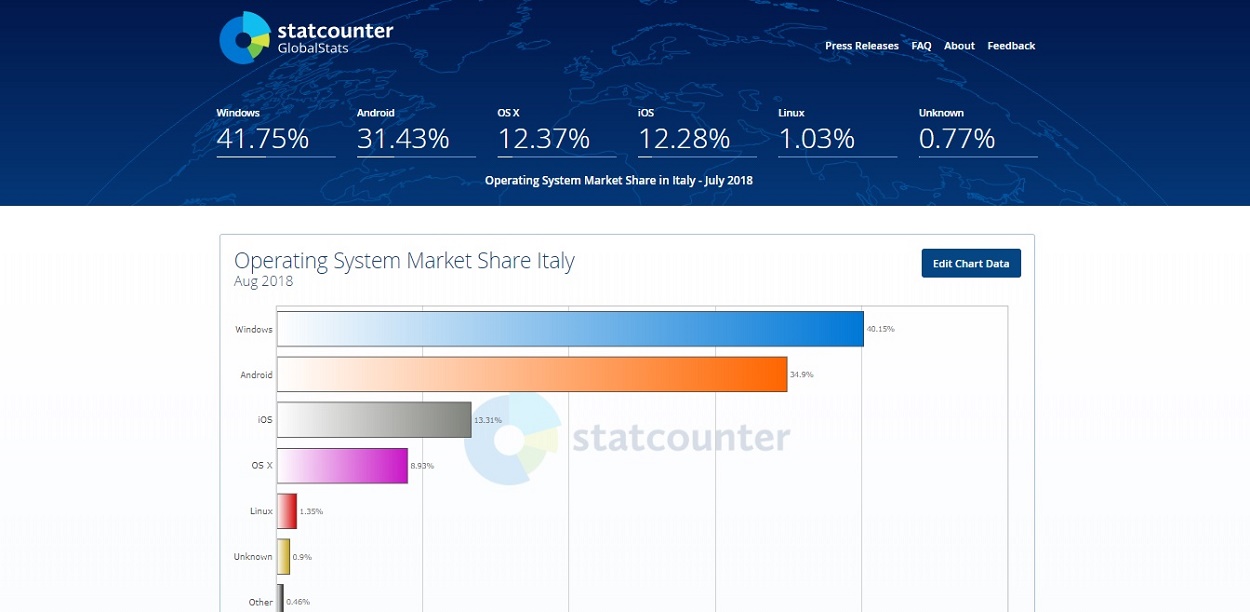
Task: Select the Android 31.43% stat
Action: pyautogui.click(x=416, y=132)
